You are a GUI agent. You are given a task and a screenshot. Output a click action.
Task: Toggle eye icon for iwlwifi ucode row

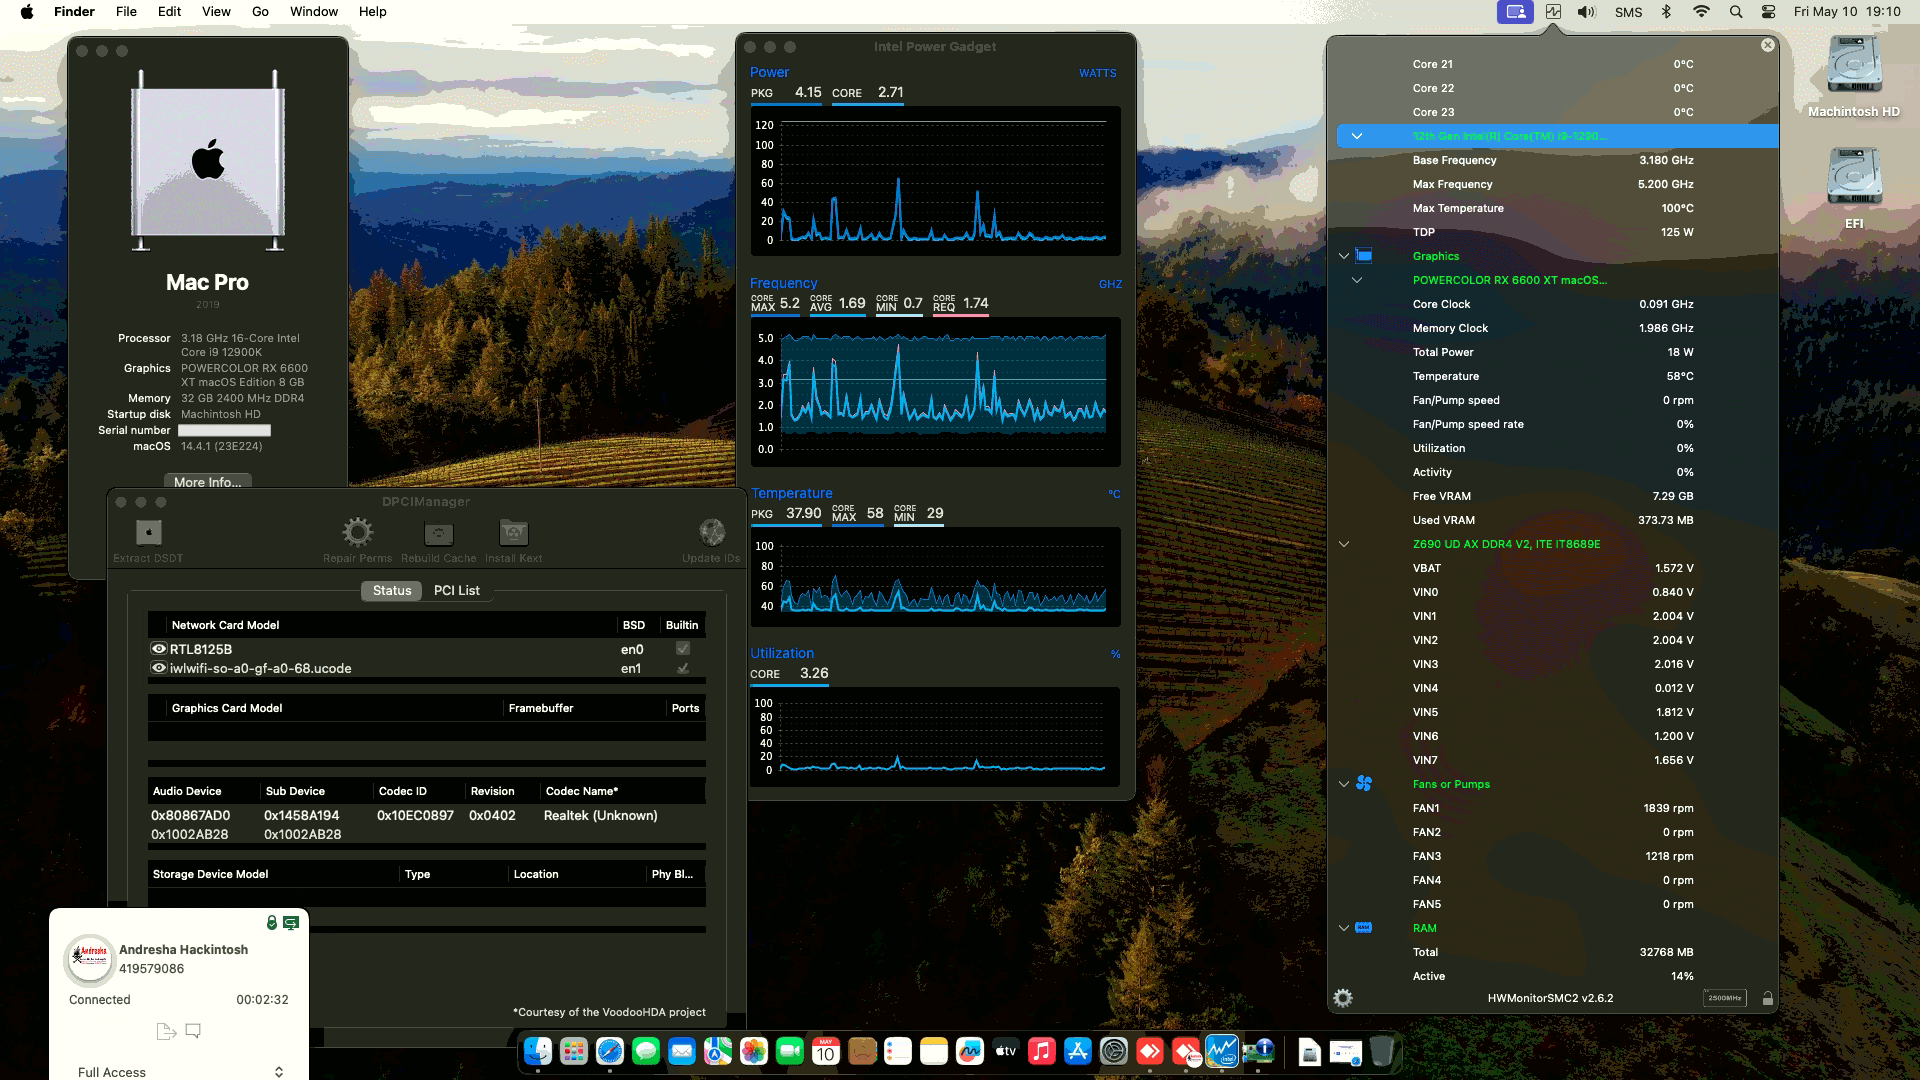pyautogui.click(x=158, y=668)
